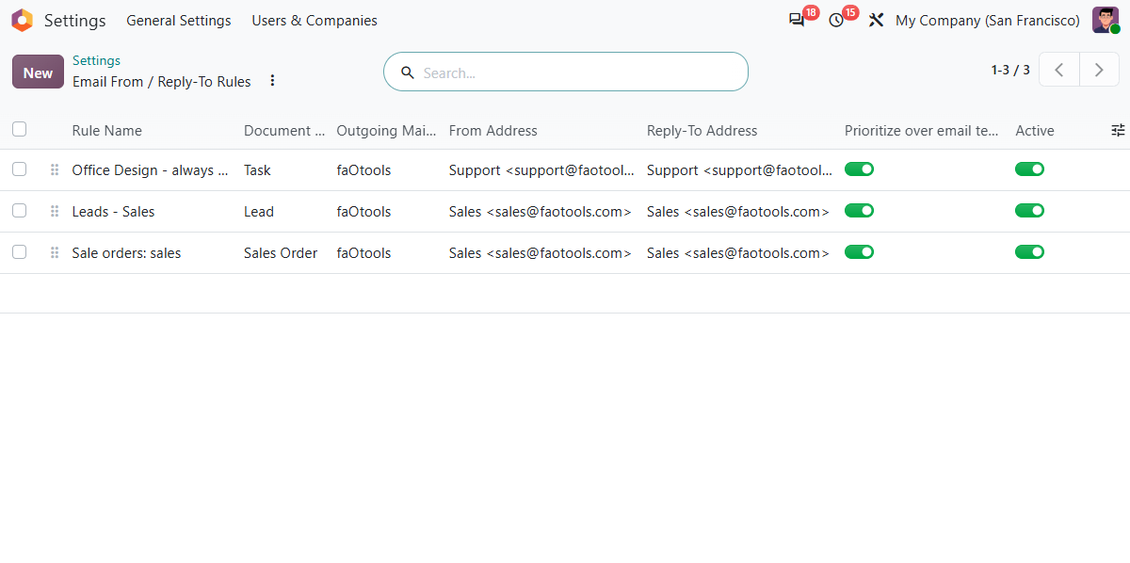
Task: Open the actions kebab menu beside breadcrumb
Action: point(272,81)
